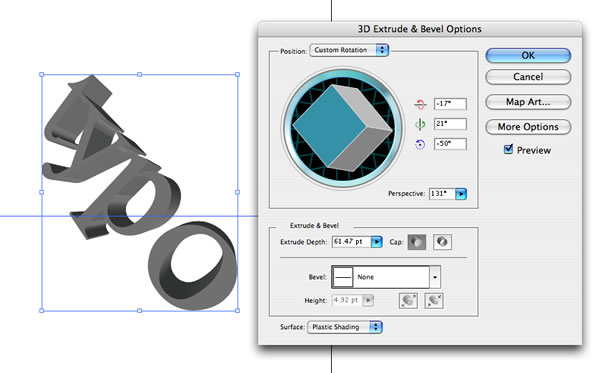Image resolution: width=600 pixels, height=373 pixels.
Task: Click the X-axis rotation icon
Action: pyautogui.click(x=420, y=104)
